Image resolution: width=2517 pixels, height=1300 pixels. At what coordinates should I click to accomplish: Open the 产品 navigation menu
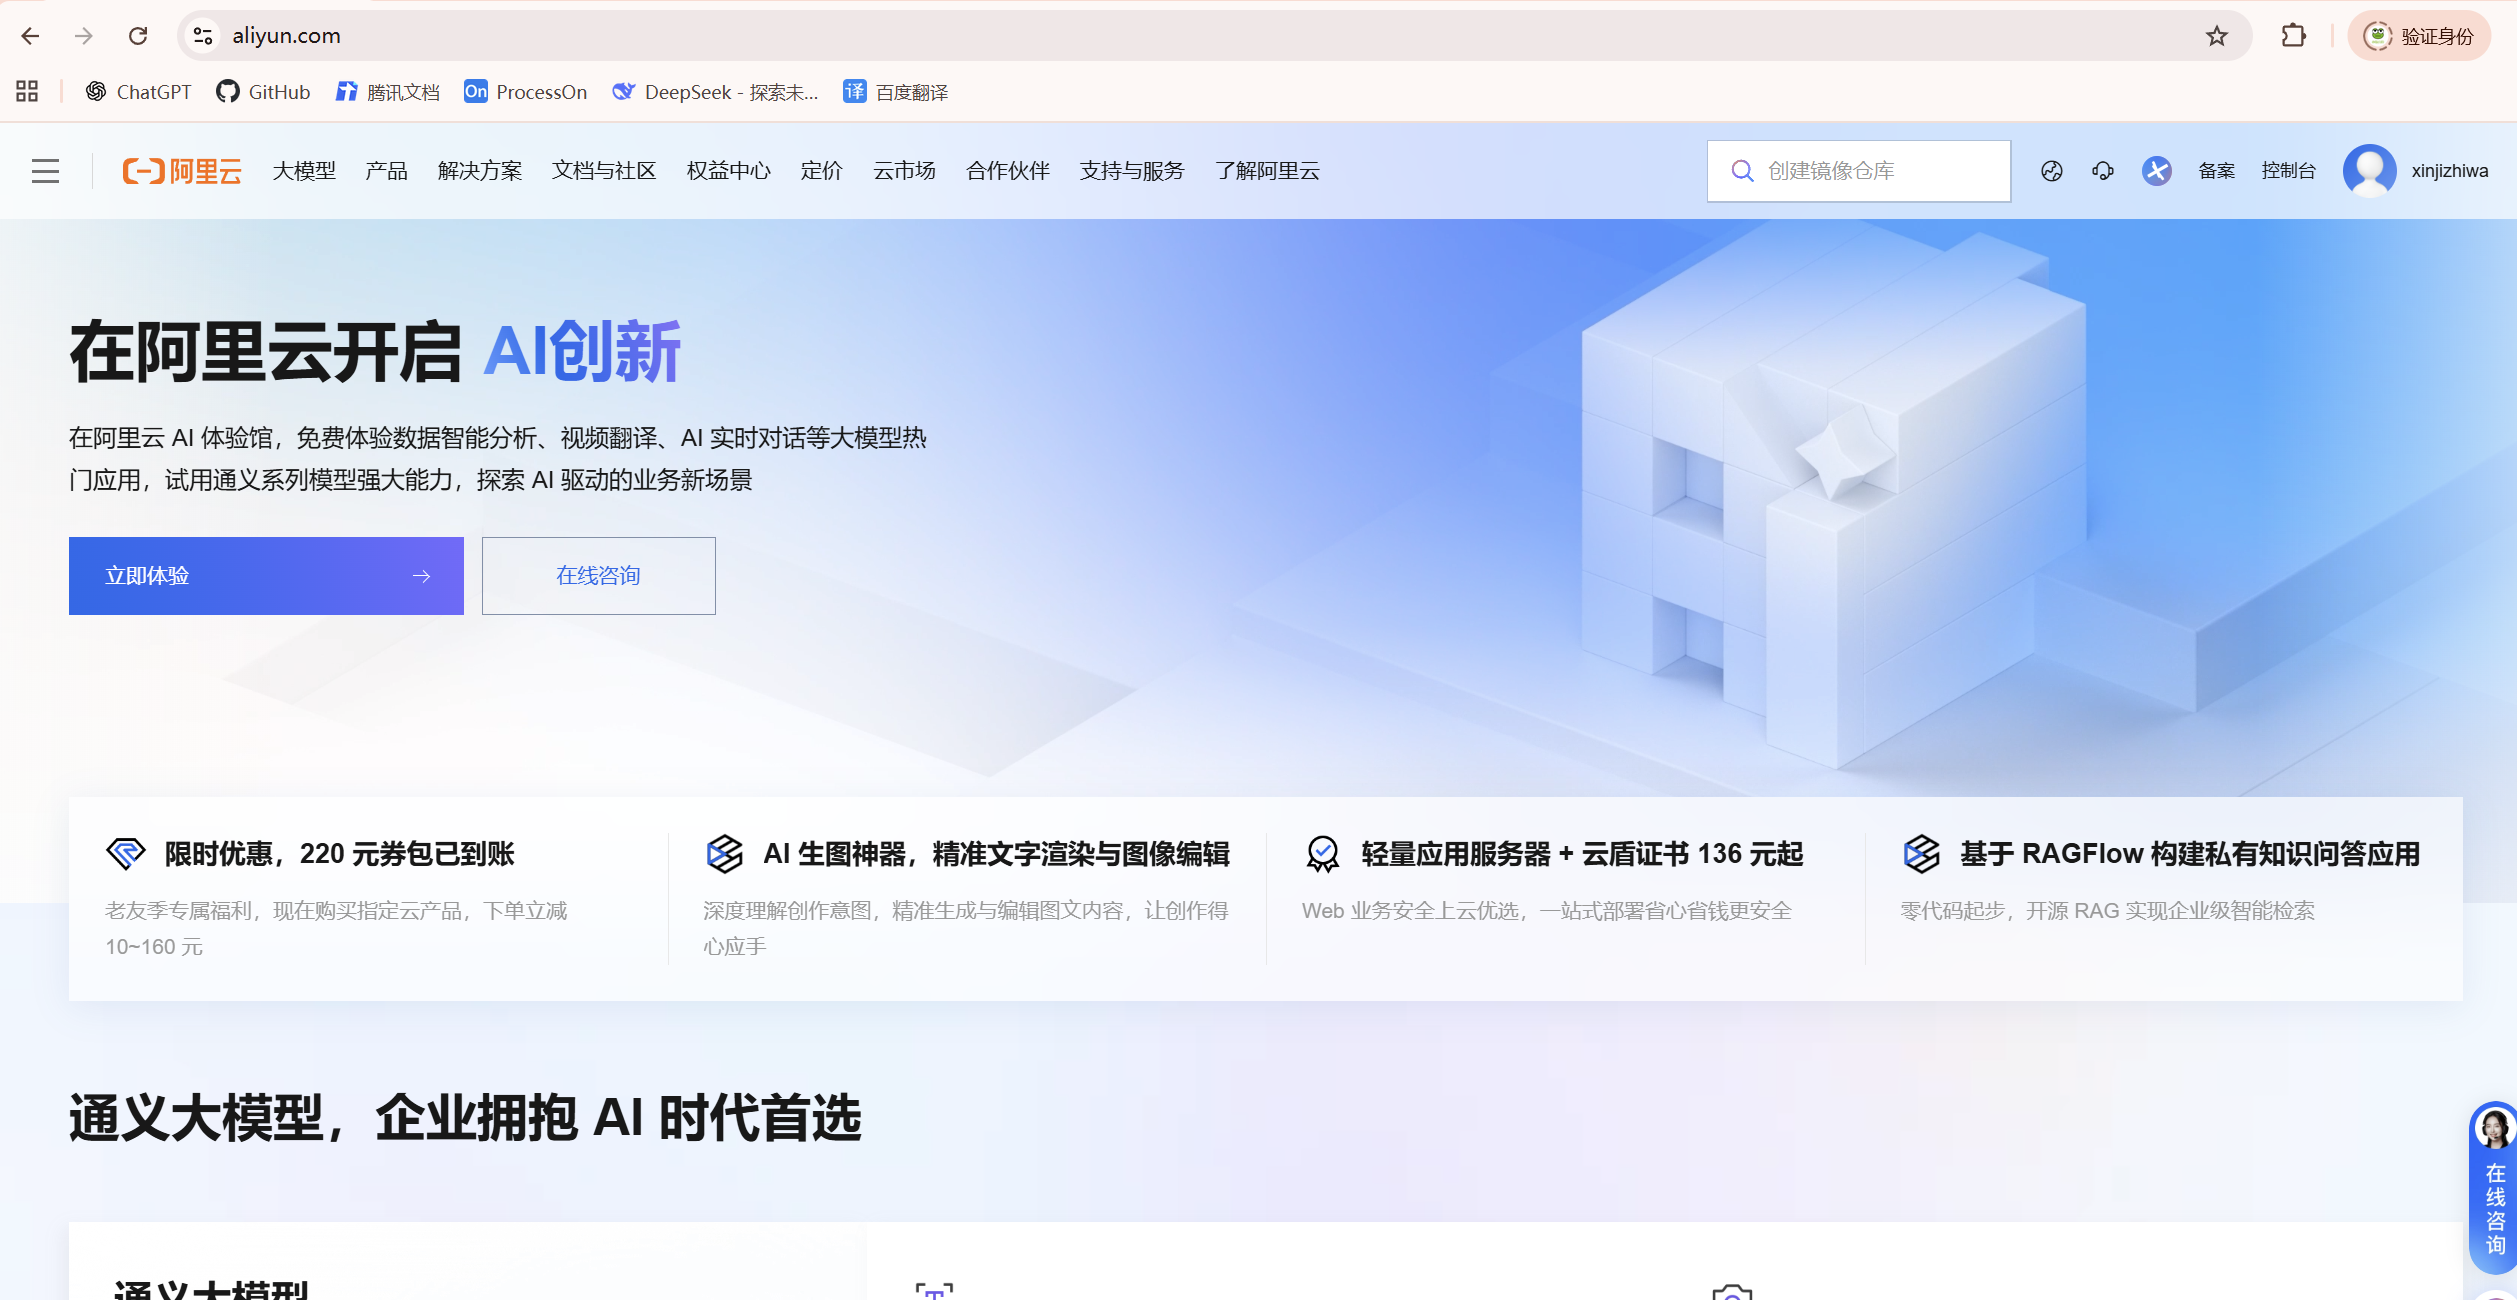click(386, 171)
